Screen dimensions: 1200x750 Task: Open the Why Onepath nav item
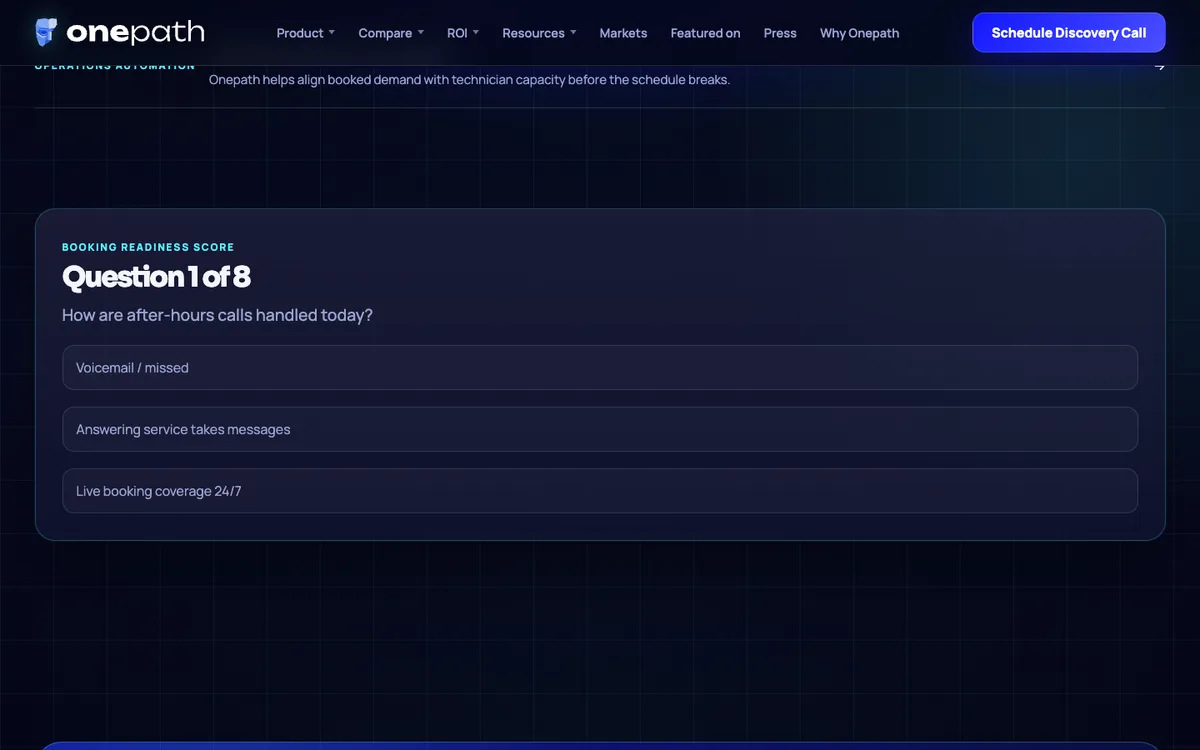[859, 33]
